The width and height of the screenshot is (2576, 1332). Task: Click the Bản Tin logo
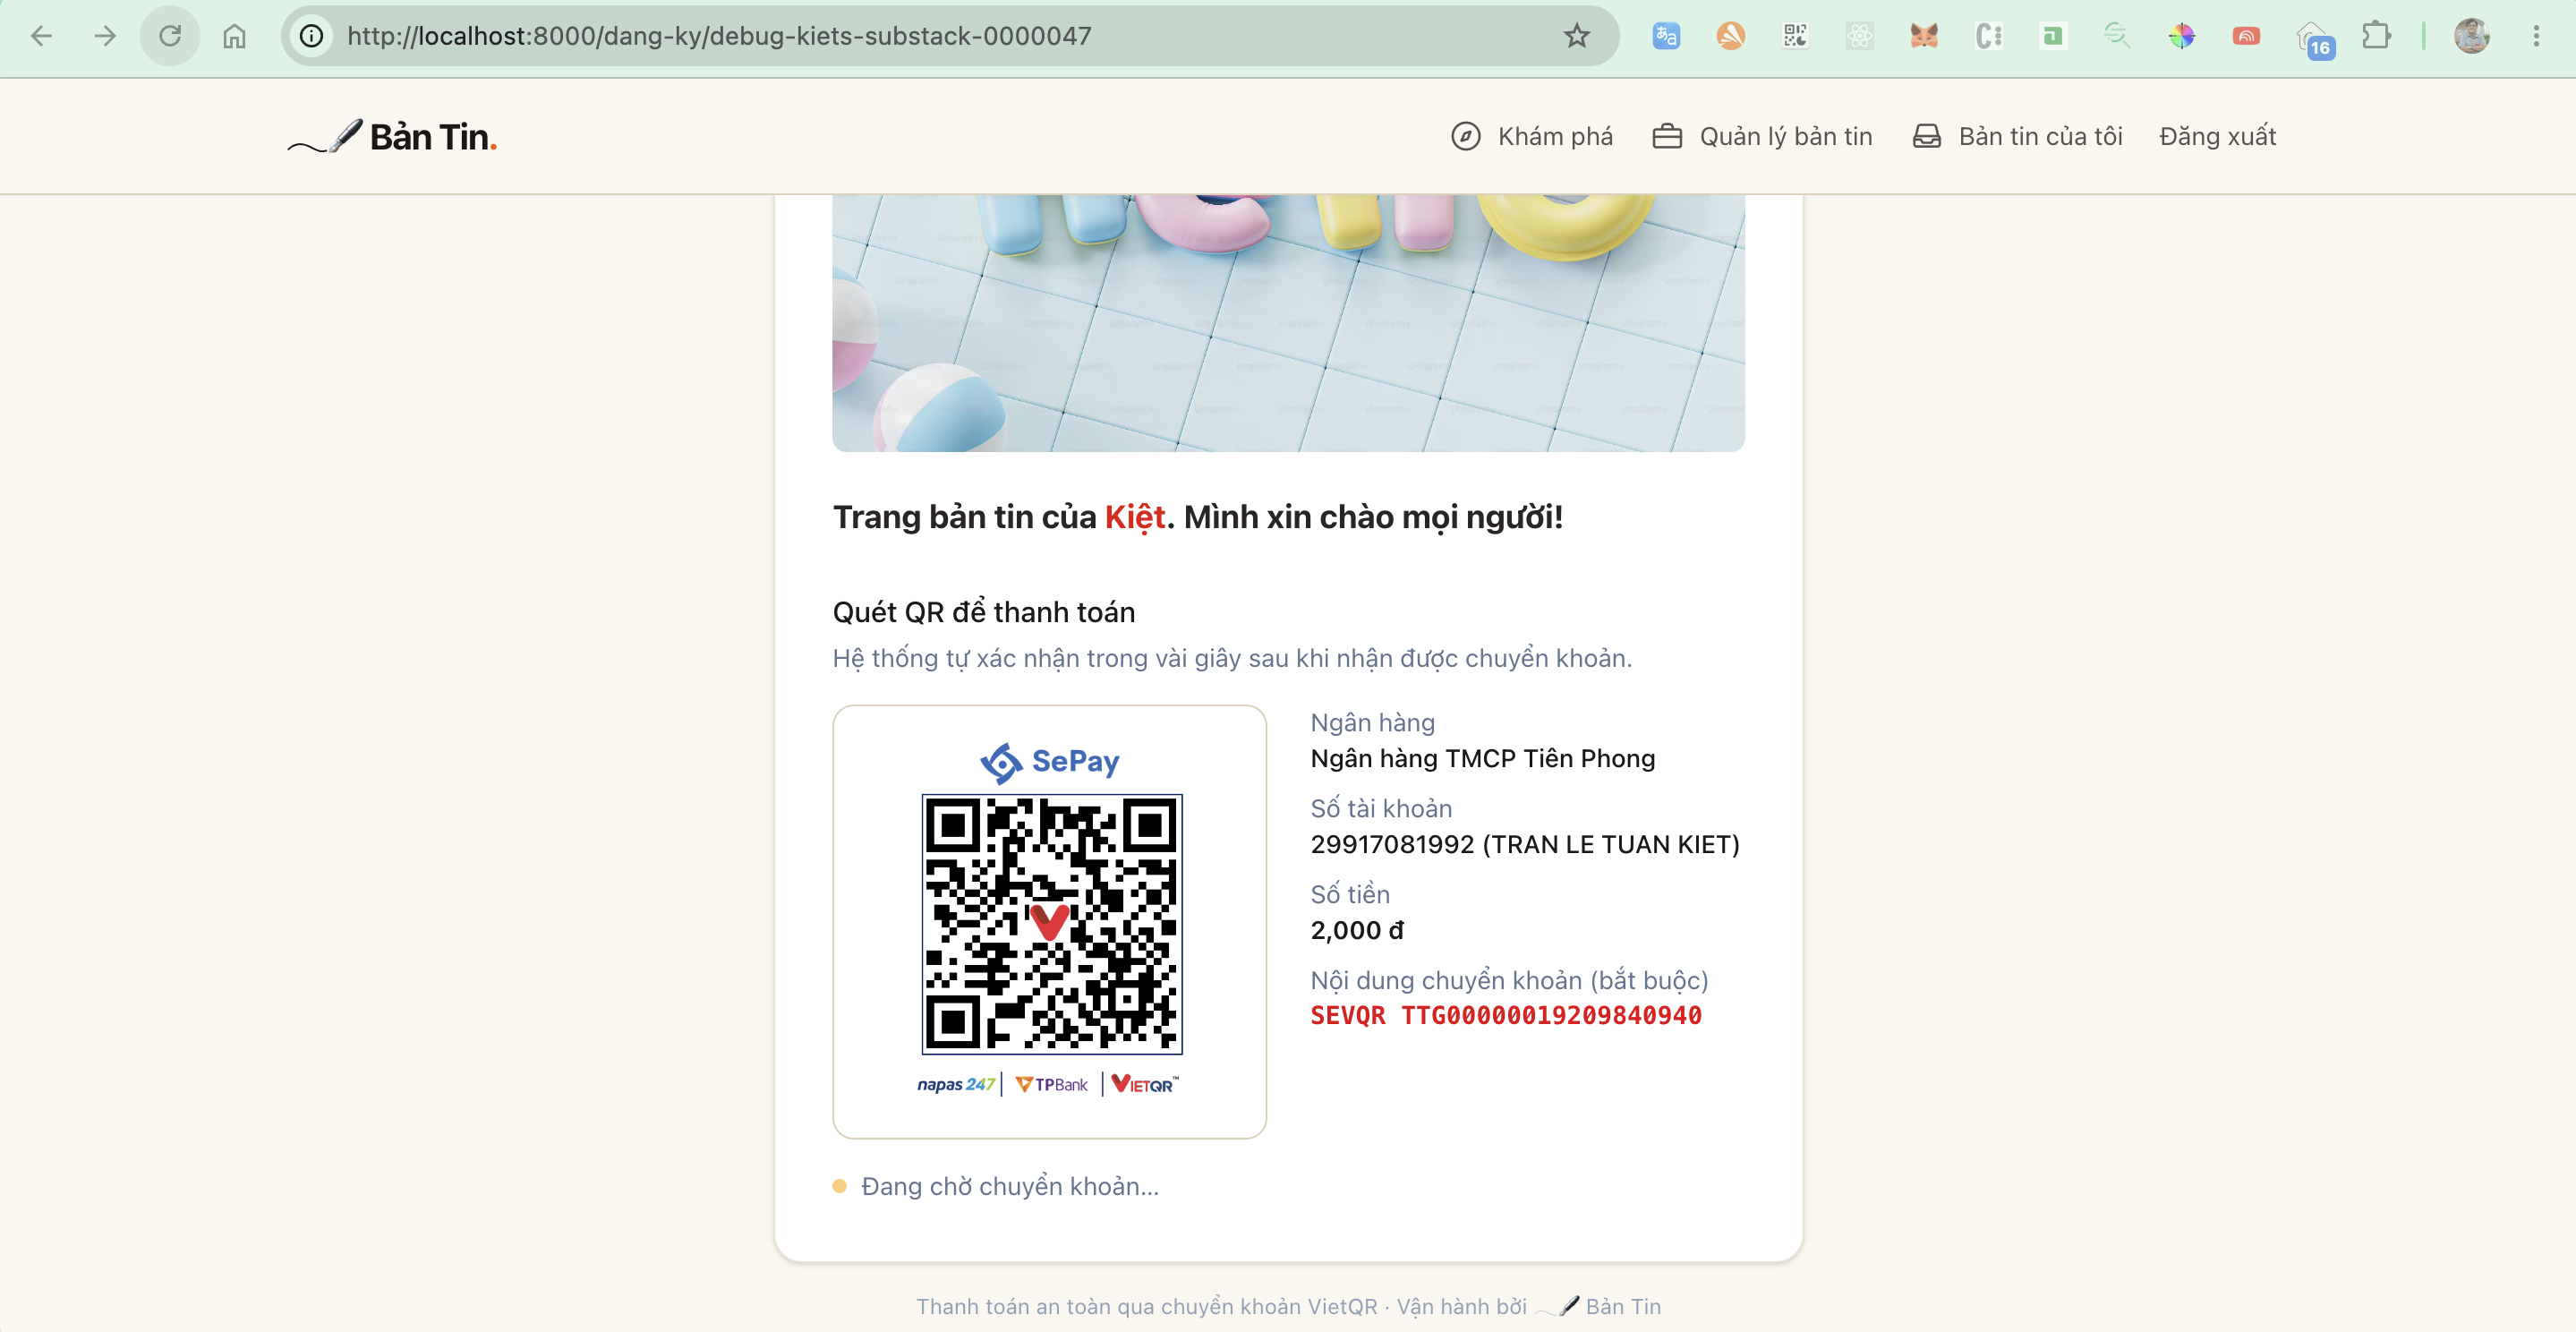(392, 136)
